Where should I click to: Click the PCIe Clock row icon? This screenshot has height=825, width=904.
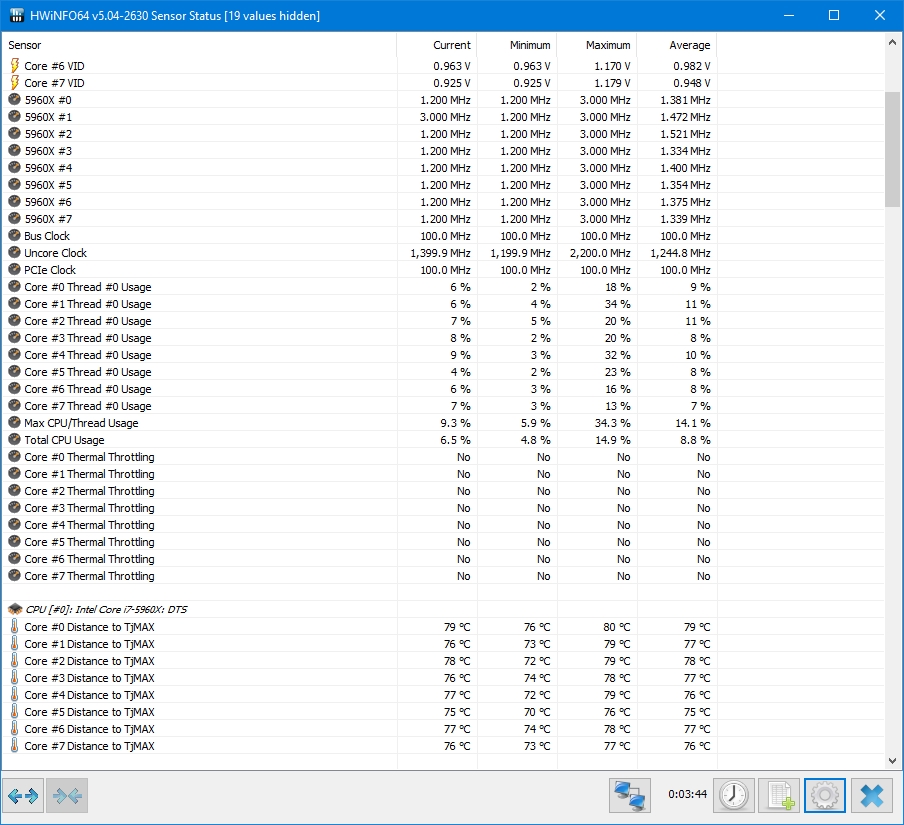coord(15,270)
